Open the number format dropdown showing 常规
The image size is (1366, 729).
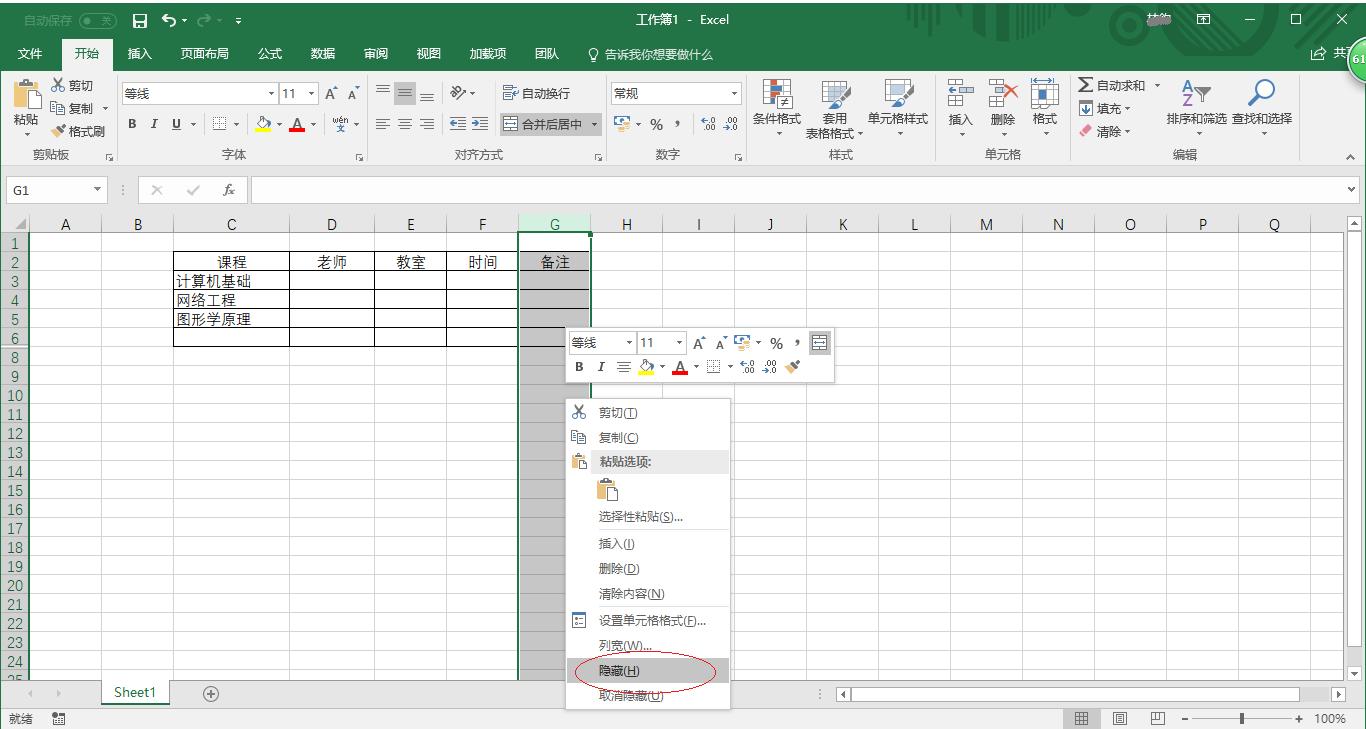[x=675, y=92]
